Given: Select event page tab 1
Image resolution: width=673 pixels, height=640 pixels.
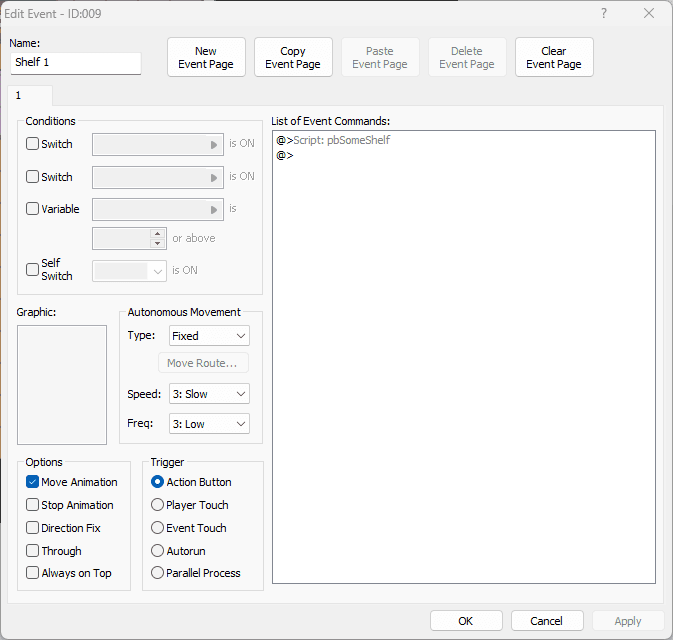Looking at the screenshot, I should [x=30, y=95].
